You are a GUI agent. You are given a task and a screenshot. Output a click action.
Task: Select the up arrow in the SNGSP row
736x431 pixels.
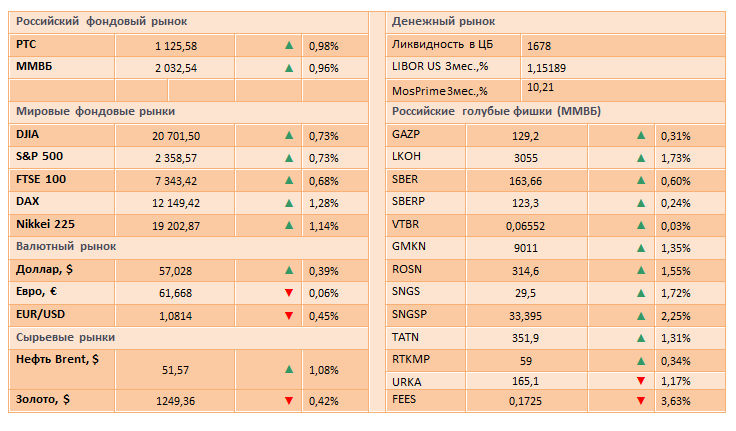click(640, 315)
